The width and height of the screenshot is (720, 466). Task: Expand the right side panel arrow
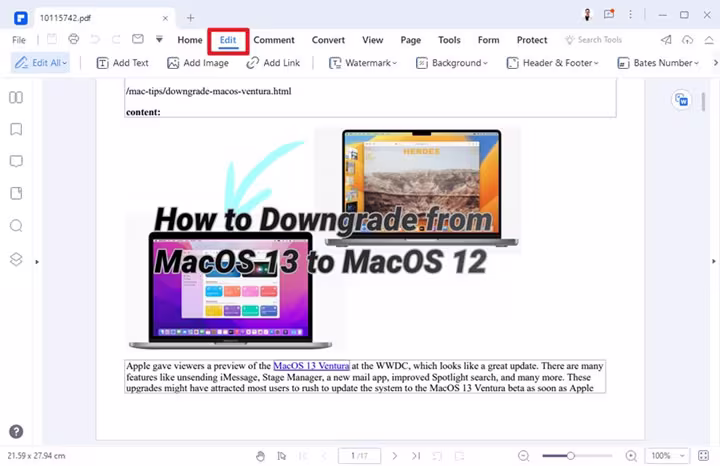coord(714,261)
